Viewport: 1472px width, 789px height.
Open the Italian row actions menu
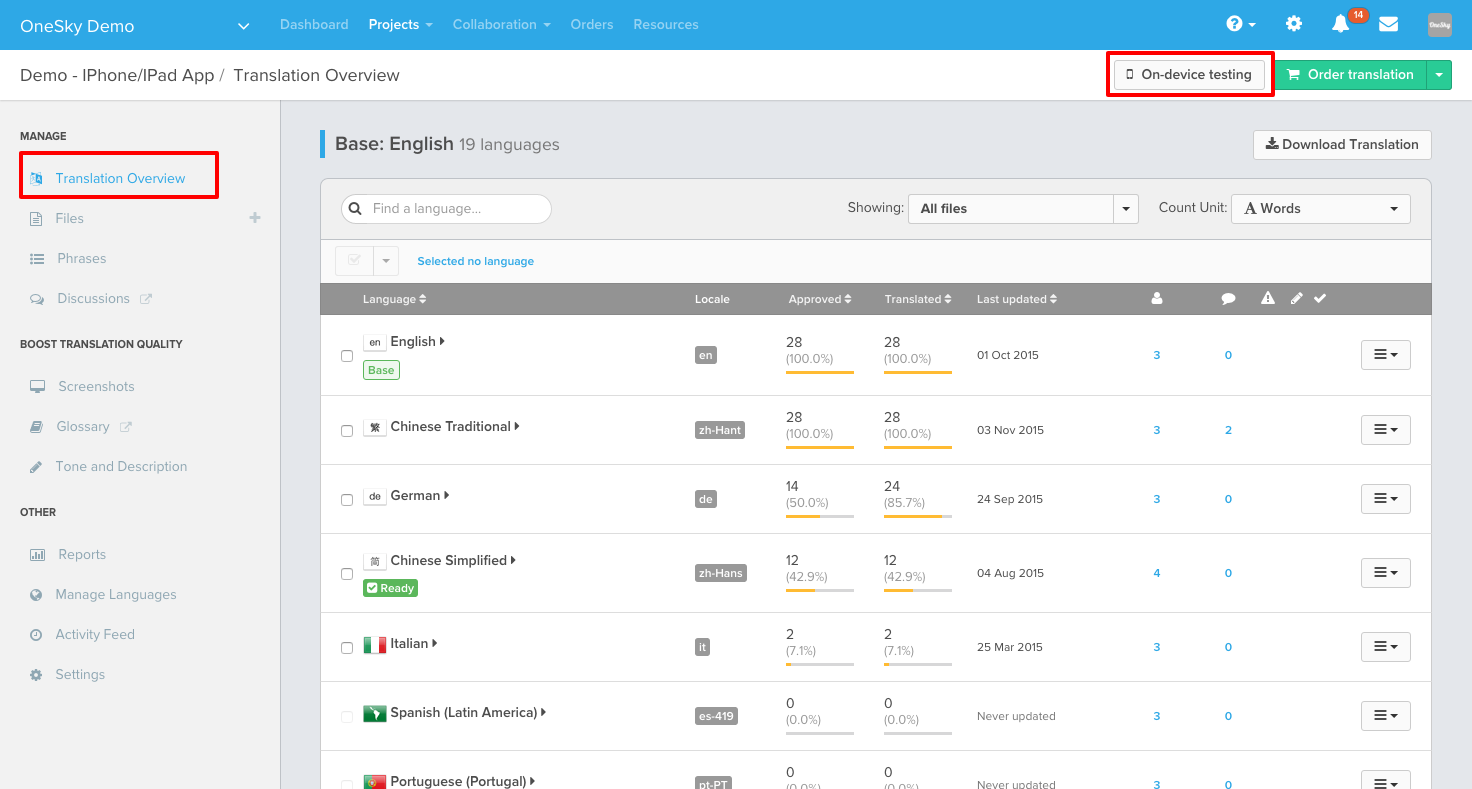coord(1385,647)
